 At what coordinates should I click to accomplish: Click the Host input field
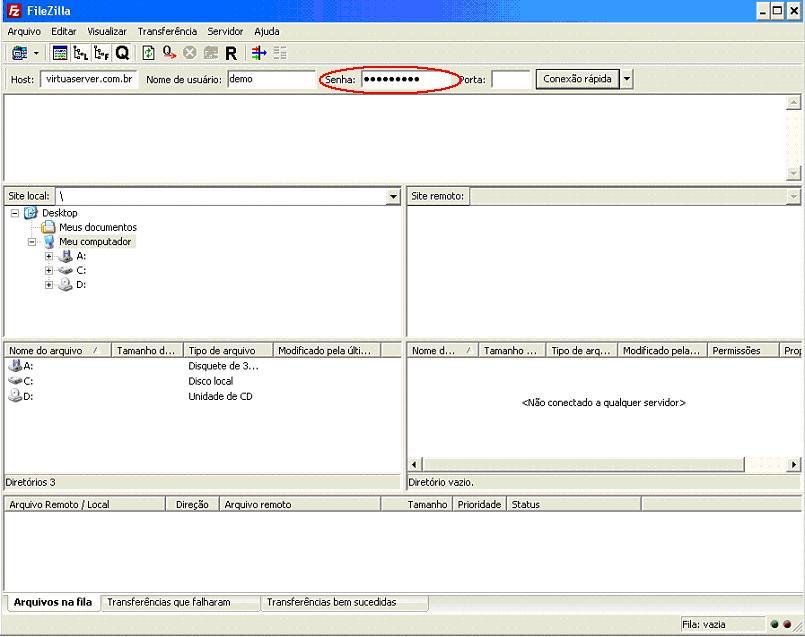89,79
